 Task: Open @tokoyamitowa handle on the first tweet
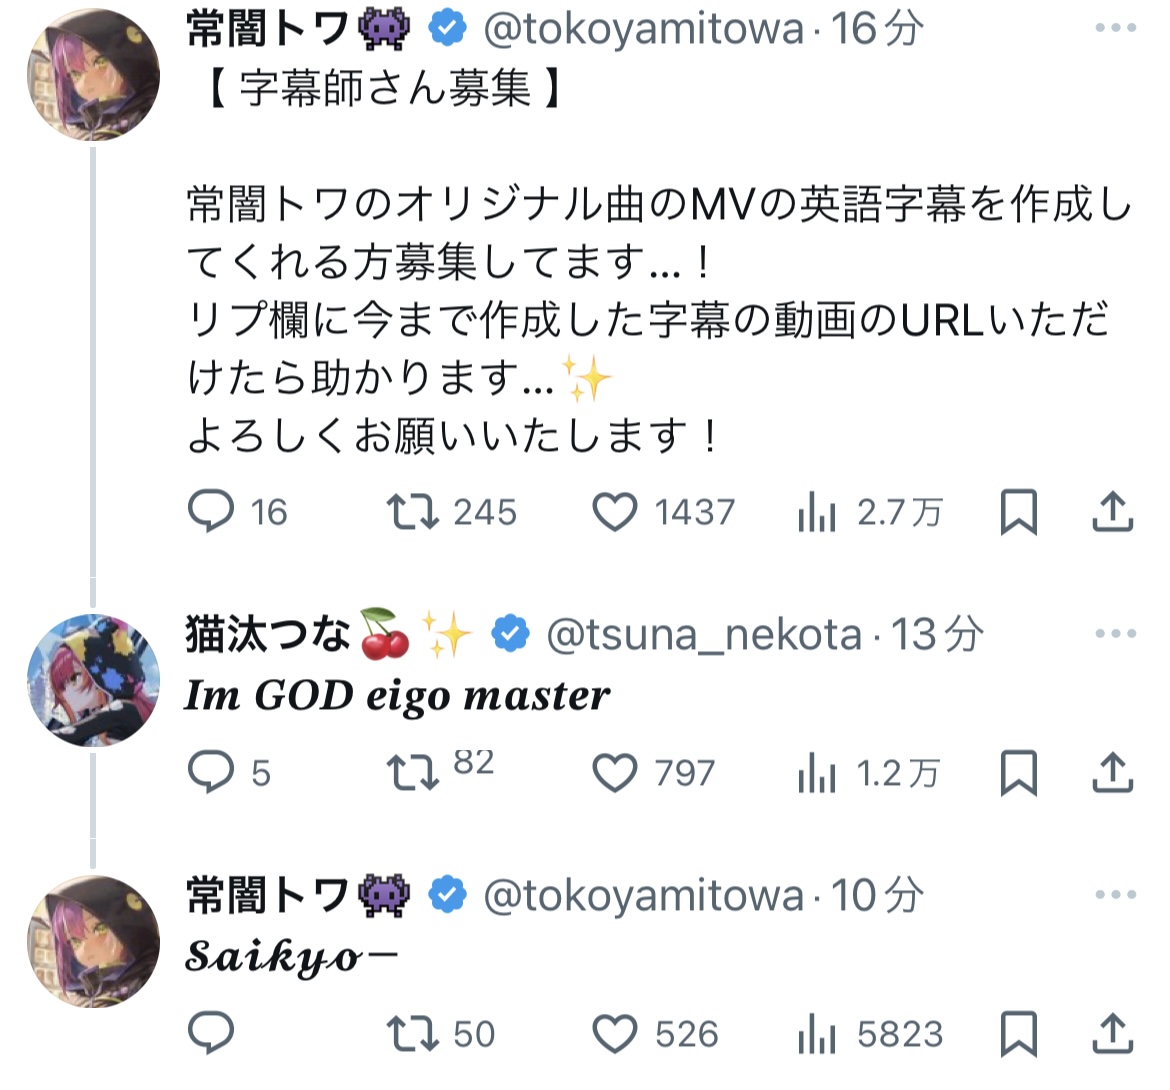(x=643, y=29)
